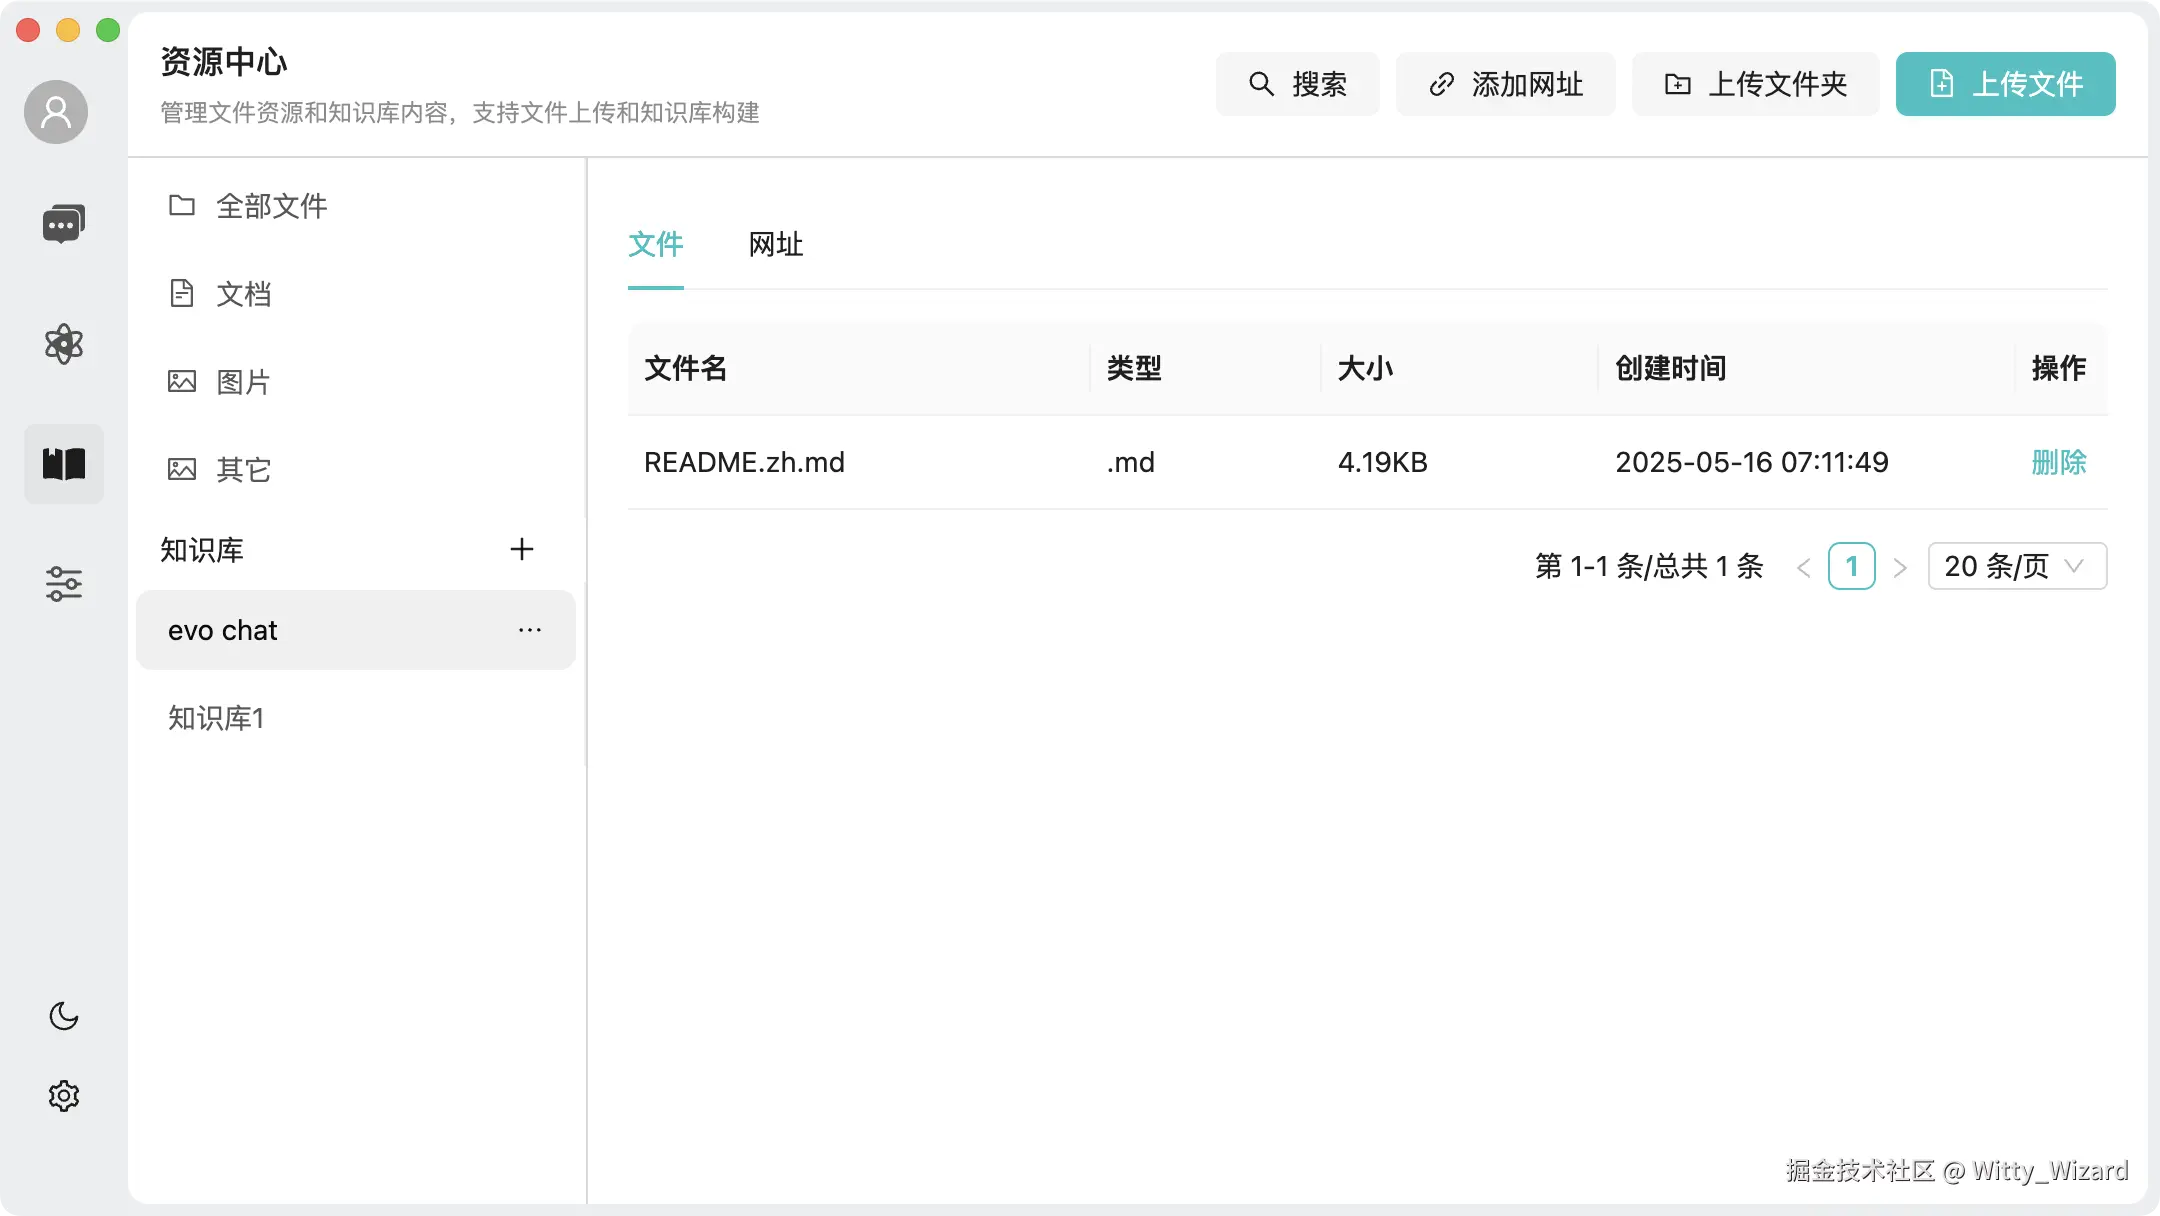Click the 上传文件 upload button
The height and width of the screenshot is (1216, 2160).
click(2004, 84)
